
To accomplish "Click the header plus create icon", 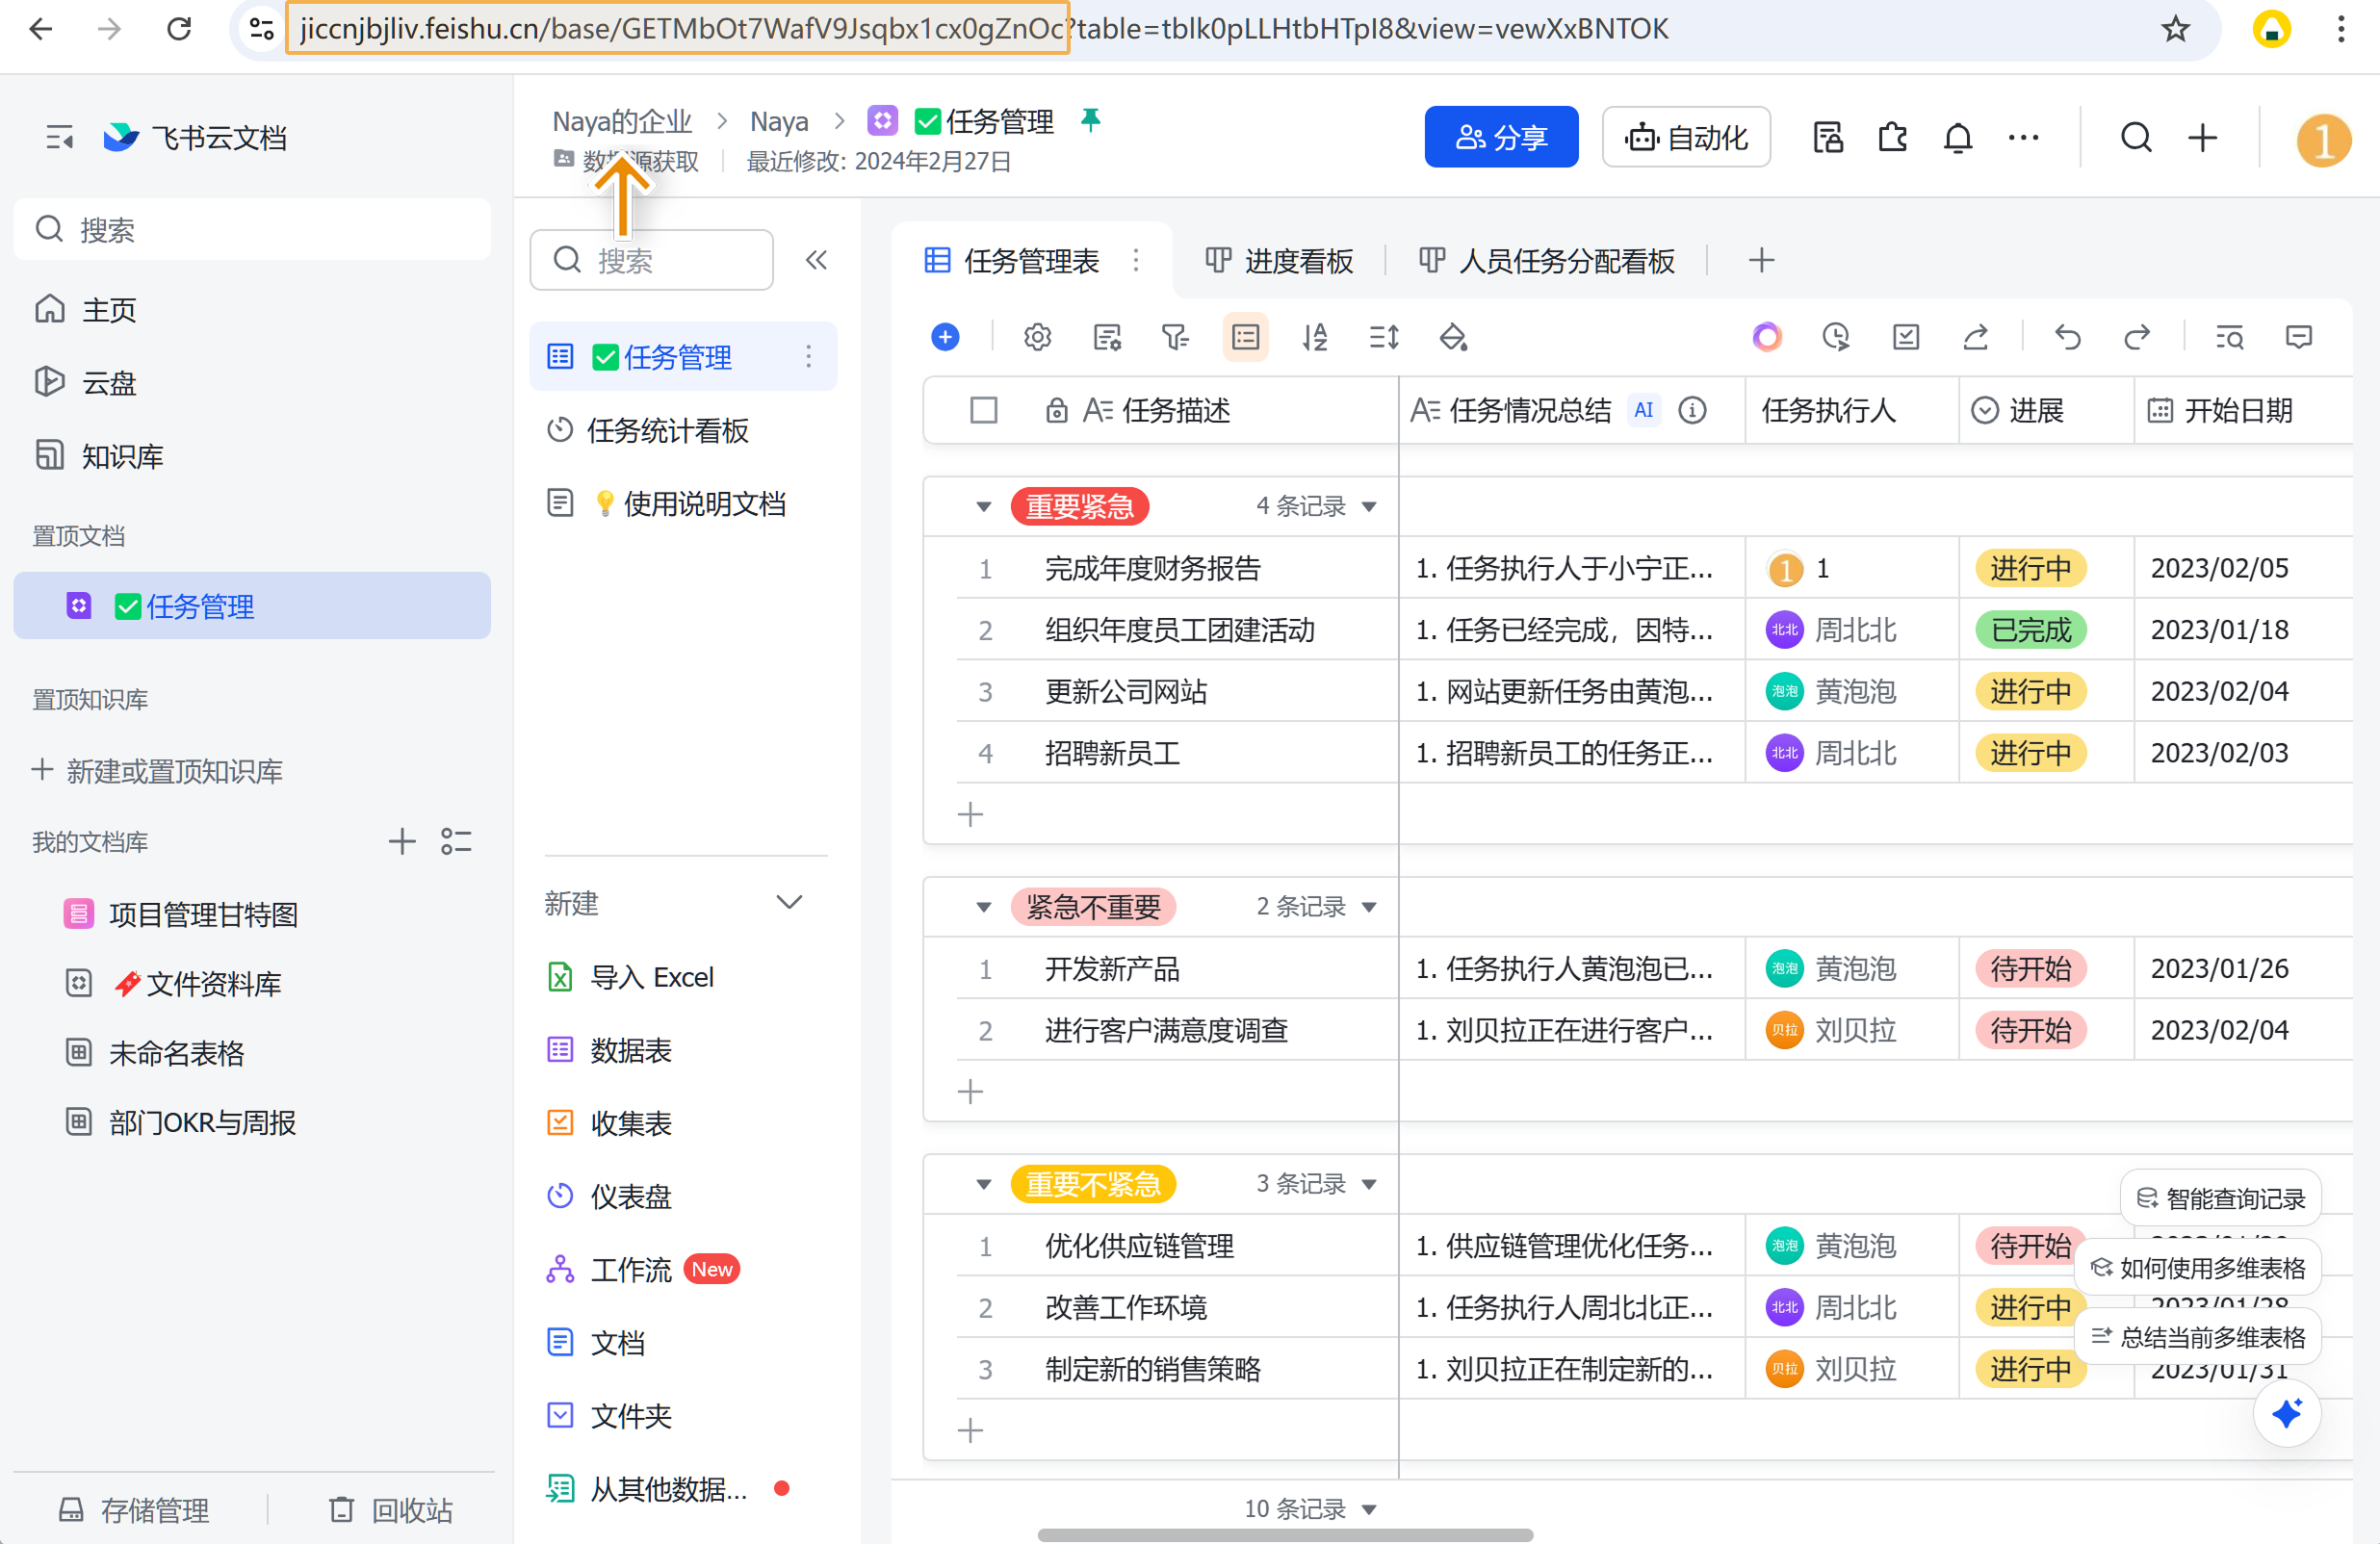I will pyautogui.click(x=2202, y=137).
